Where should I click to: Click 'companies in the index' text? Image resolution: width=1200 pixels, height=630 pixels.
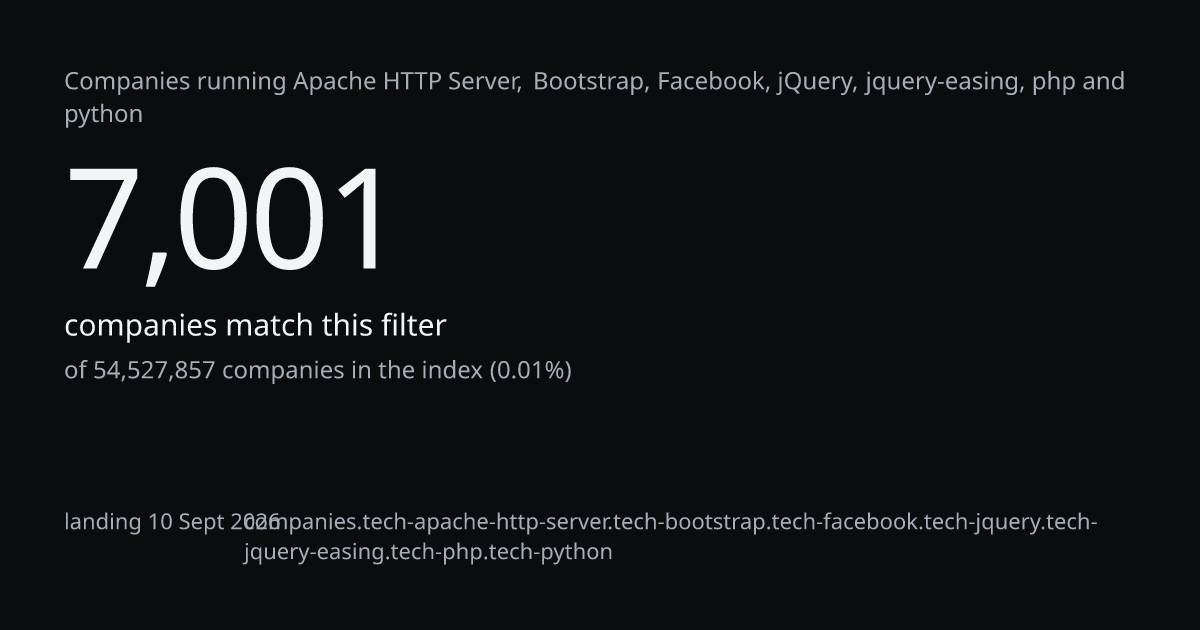coord(352,371)
